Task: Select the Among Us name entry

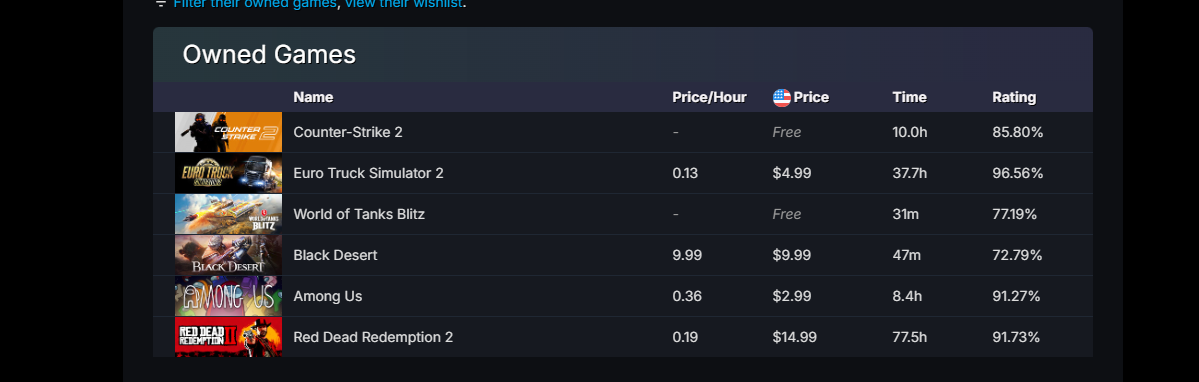Action: click(328, 296)
